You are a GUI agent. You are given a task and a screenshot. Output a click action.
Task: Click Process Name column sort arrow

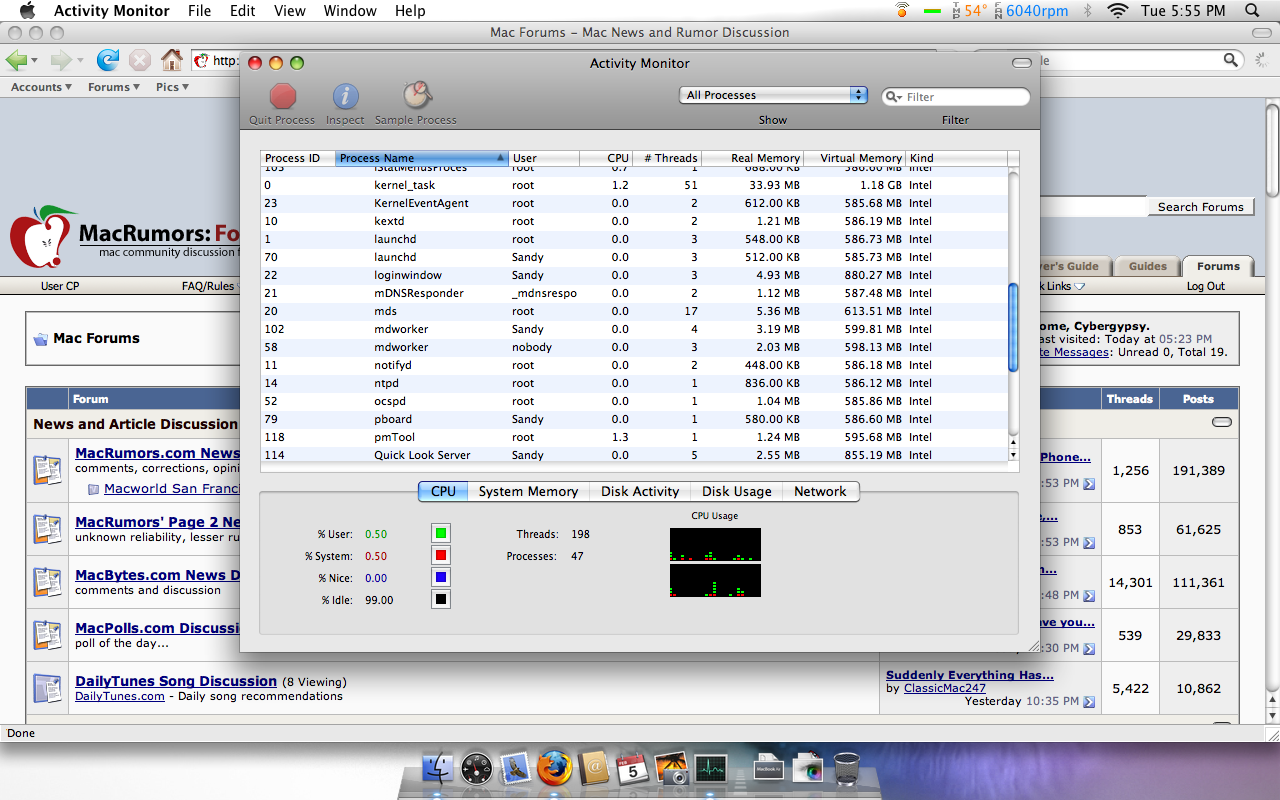coord(500,158)
